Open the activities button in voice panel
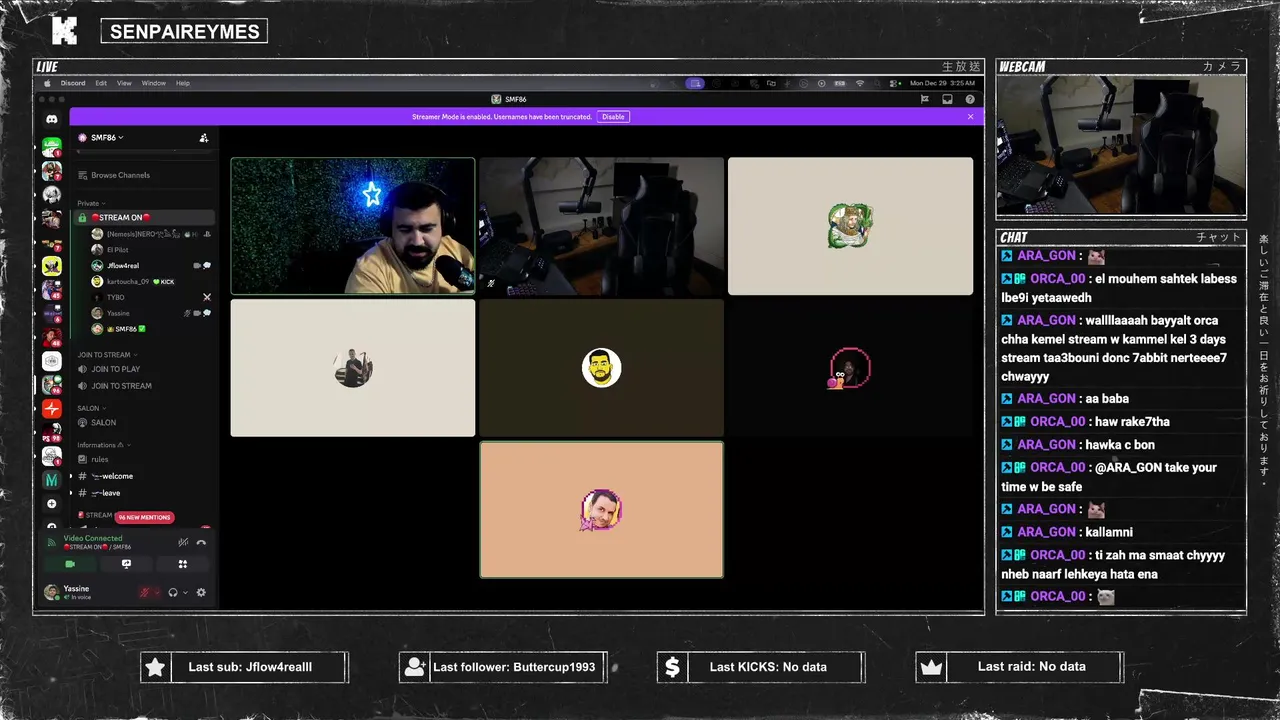 click(182, 564)
